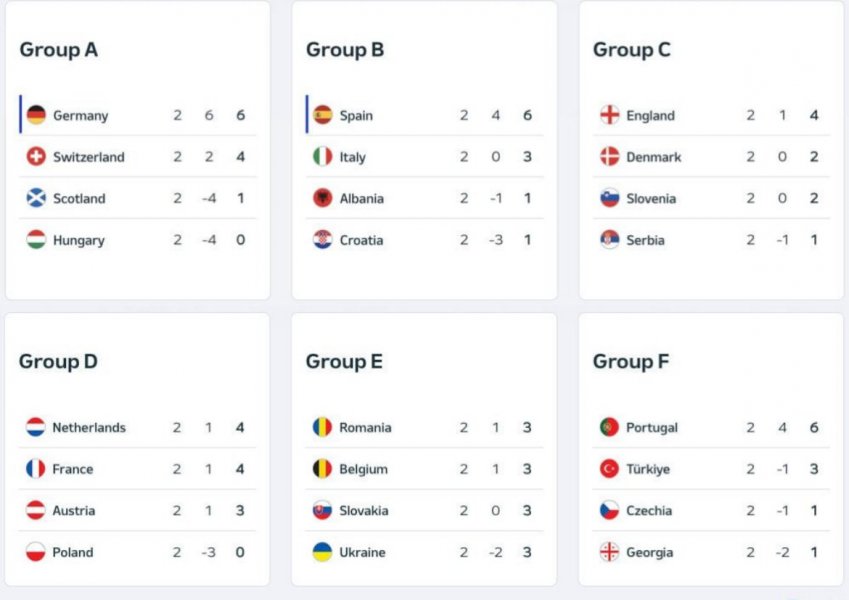Click the England flag icon

[x=609, y=115]
